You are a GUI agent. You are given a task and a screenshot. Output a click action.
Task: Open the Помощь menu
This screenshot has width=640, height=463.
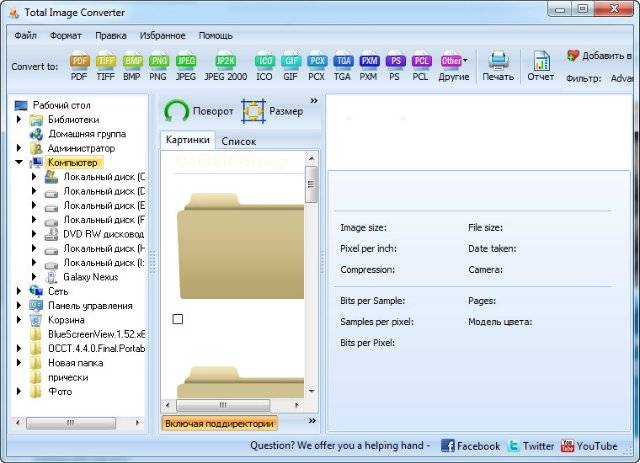point(216,36)
